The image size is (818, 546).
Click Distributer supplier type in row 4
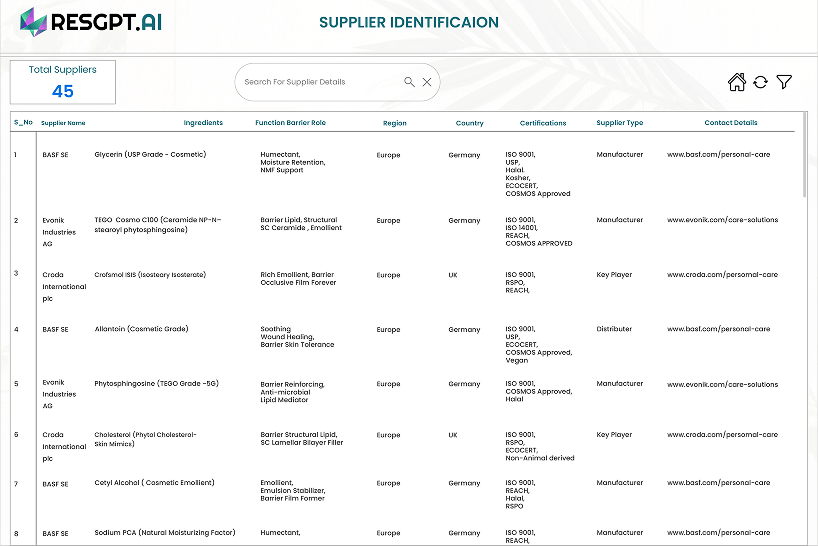[614, 329]
